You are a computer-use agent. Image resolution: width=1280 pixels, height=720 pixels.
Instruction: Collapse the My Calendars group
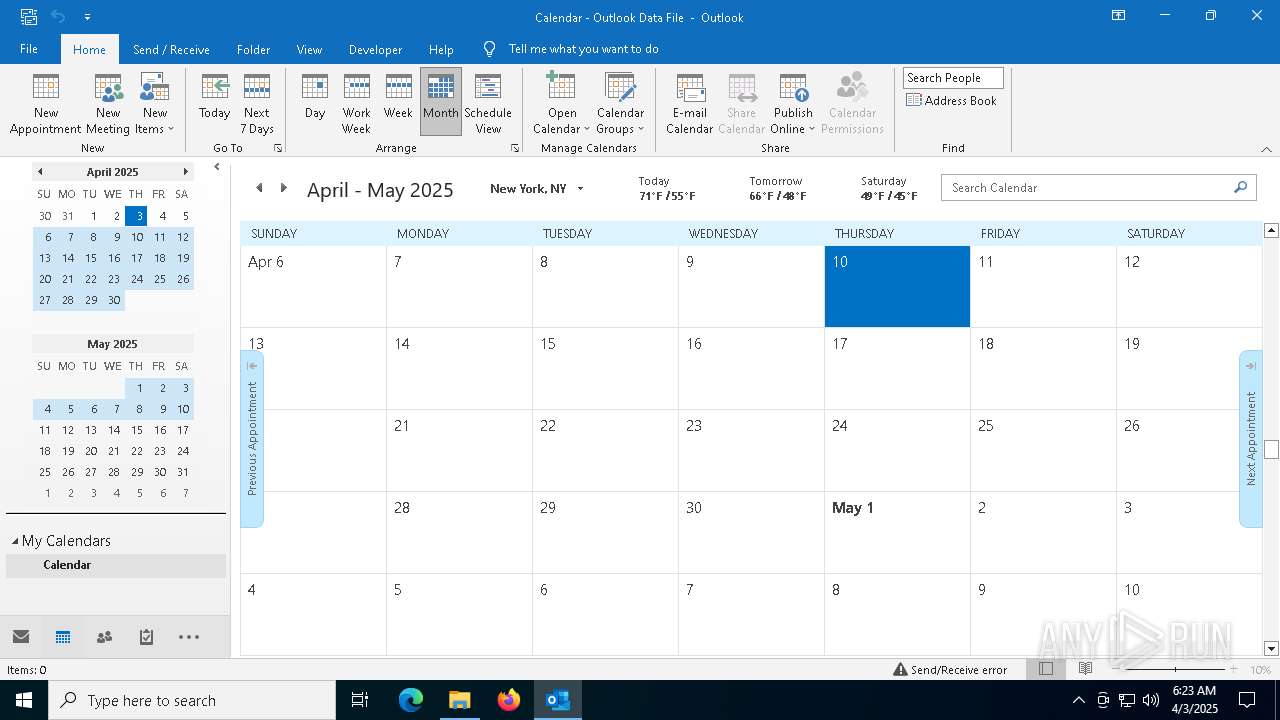[15, 541]
